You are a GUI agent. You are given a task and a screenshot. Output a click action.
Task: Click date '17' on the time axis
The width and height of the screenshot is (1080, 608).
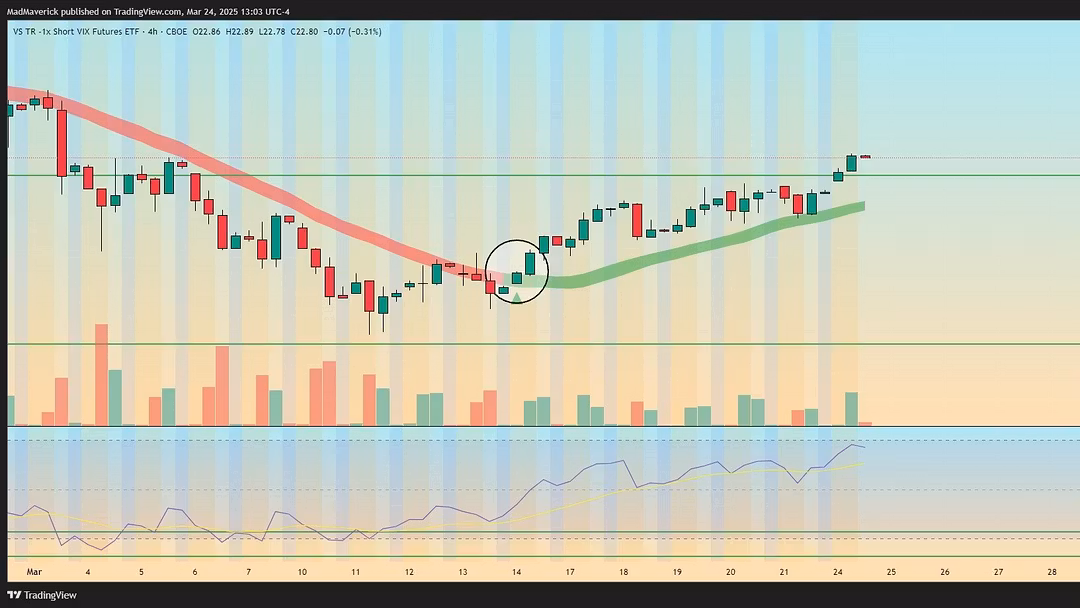(570, 572)
